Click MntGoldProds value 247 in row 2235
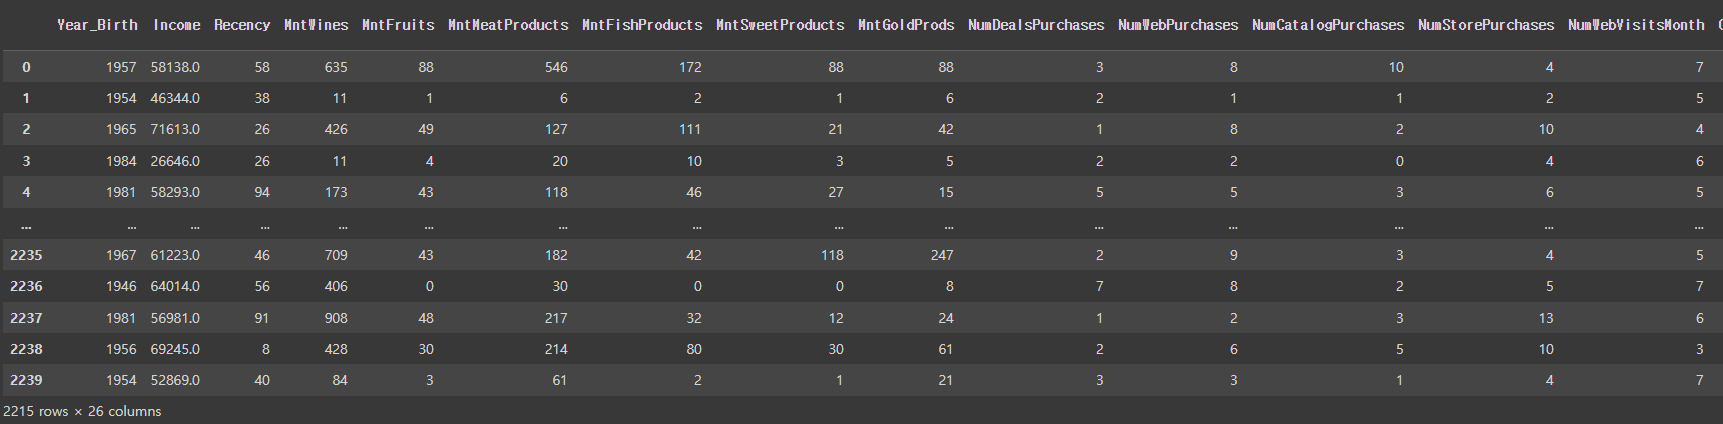 (942, 255)
